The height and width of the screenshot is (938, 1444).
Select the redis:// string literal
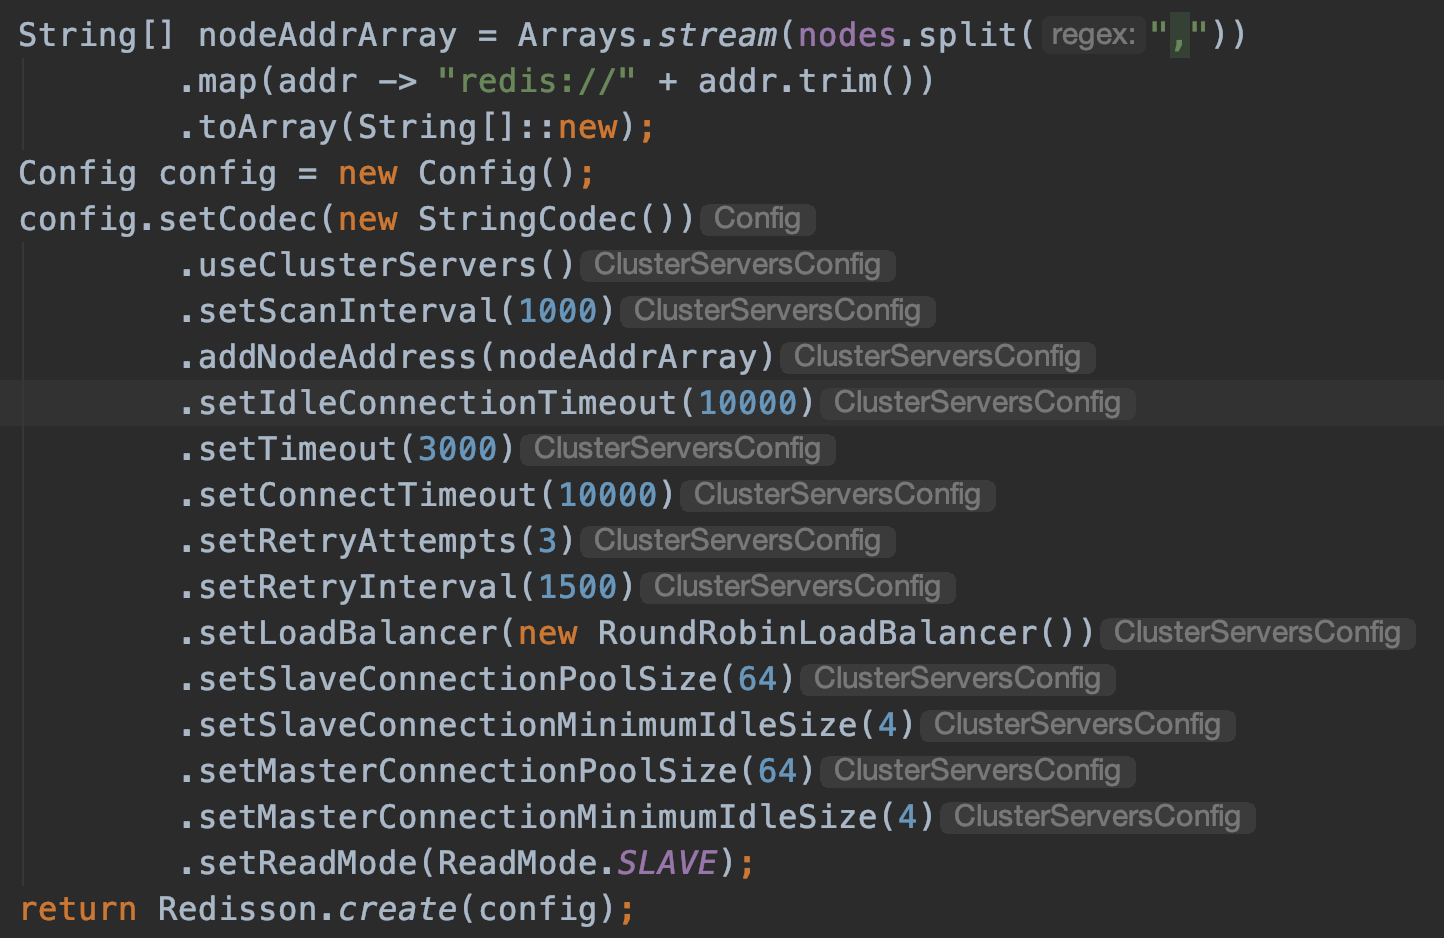coord(537,80)
